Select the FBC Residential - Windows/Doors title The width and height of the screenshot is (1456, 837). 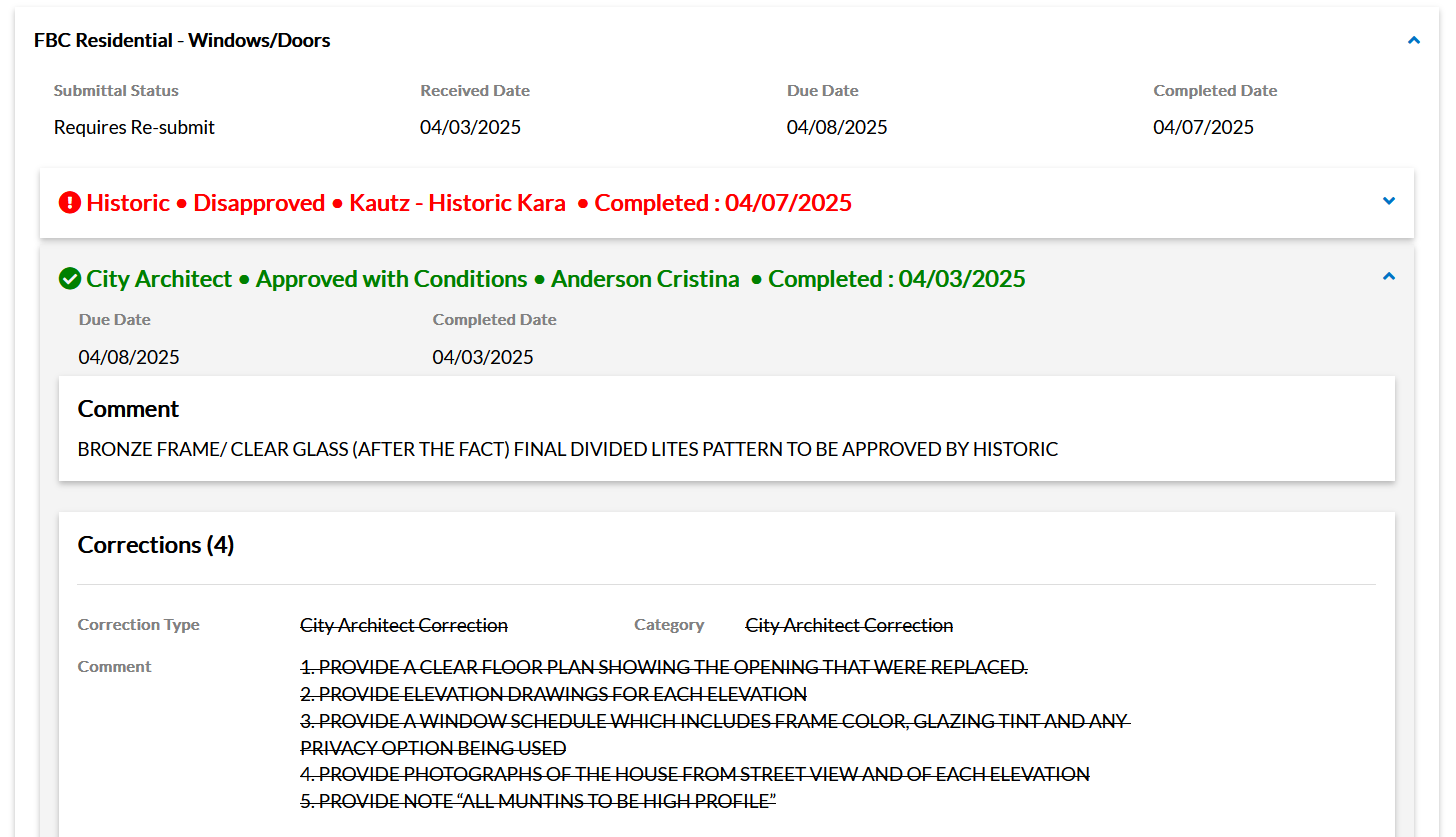coord(182,41)
